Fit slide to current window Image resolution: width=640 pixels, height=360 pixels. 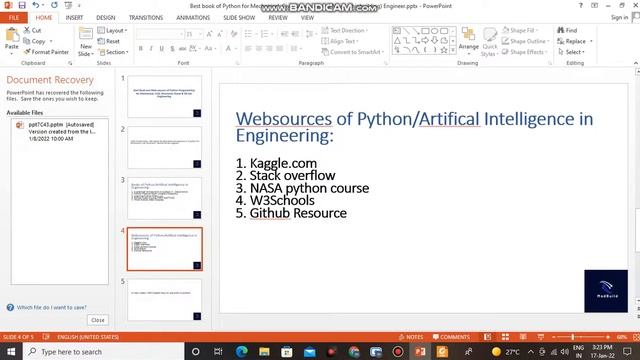[636, 337]
